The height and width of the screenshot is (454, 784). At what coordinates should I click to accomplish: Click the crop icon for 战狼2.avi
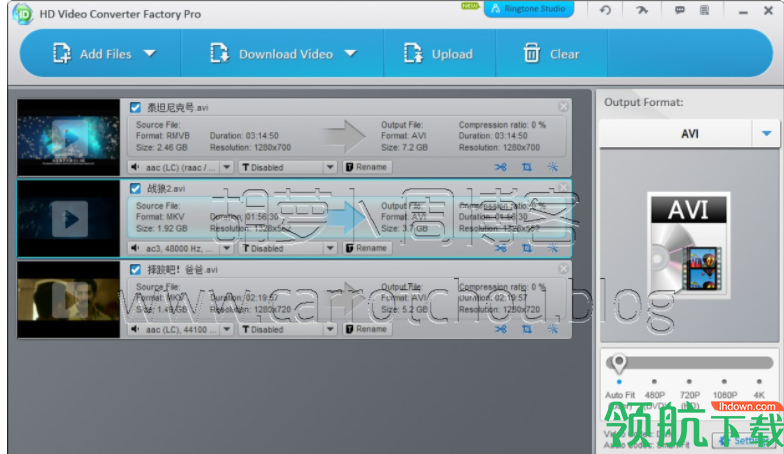click(527, 248)
